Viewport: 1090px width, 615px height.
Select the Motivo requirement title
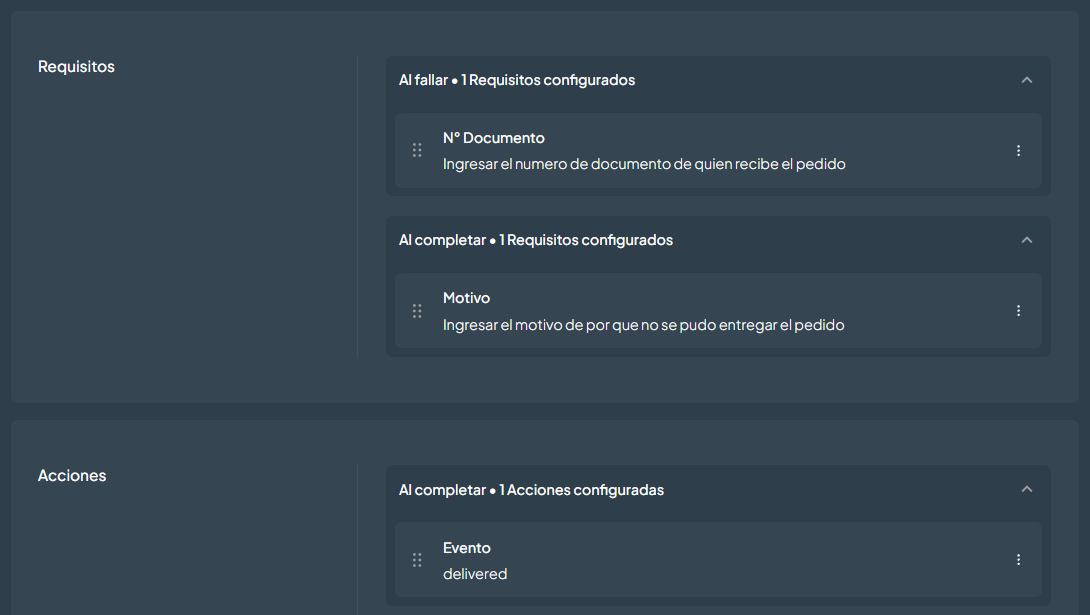point(466,297)
